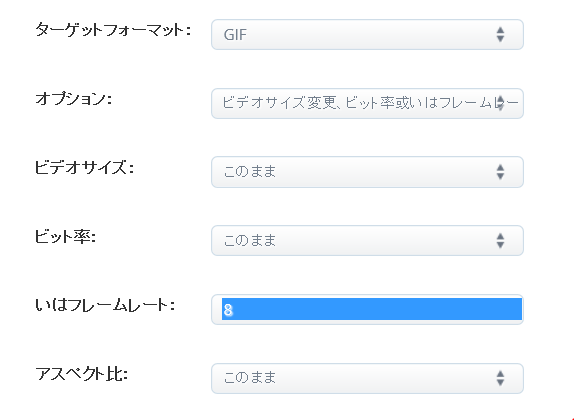Screen dimensions: 574x420
Task: Click the arrow icon on the アスペクト比 selector
Action: (x=500, y=378)
